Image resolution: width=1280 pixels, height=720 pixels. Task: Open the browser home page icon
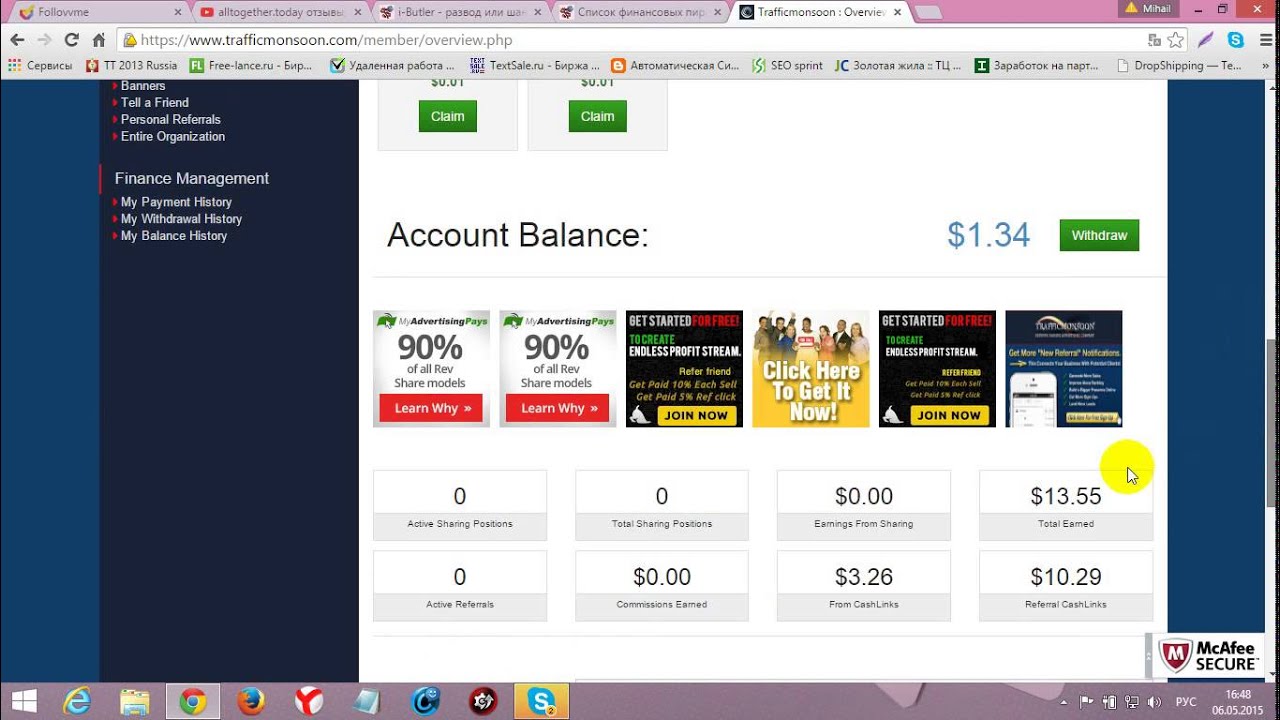(x=98, y=40)
